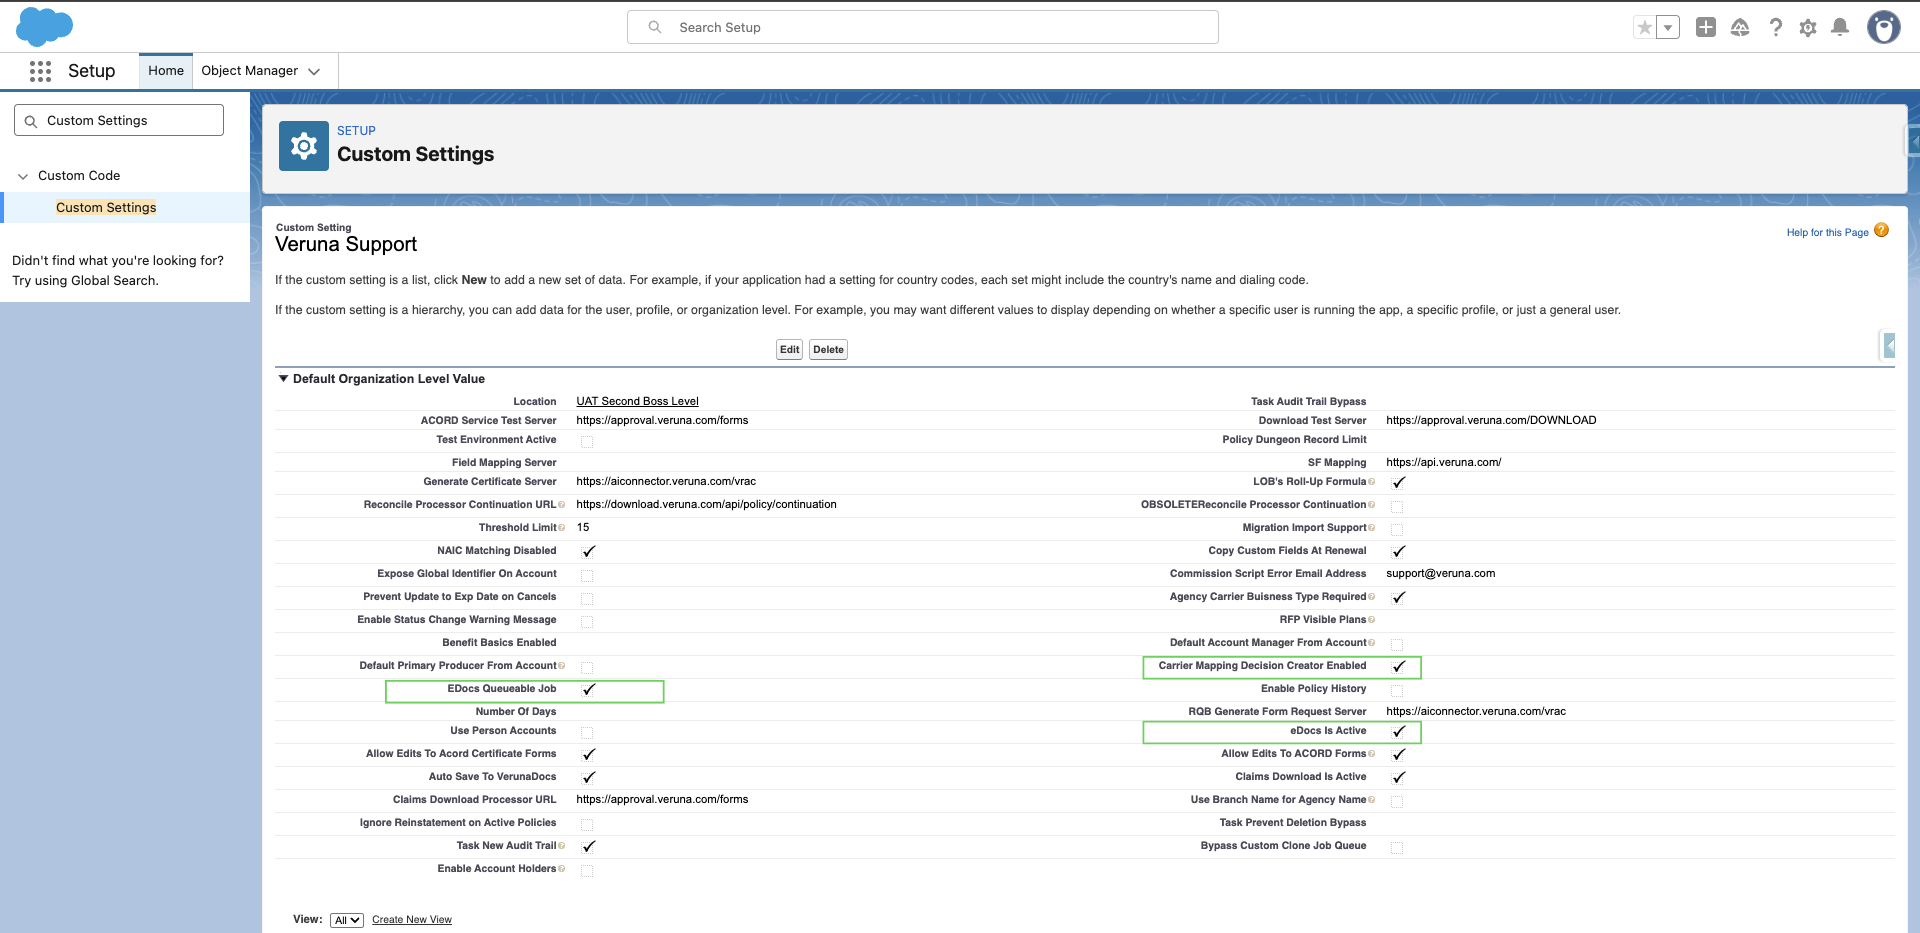1920x933 pixels.
Task: Click the Bypass Custom Clone Job Queue checkbox
Action: click(1397, 847)
